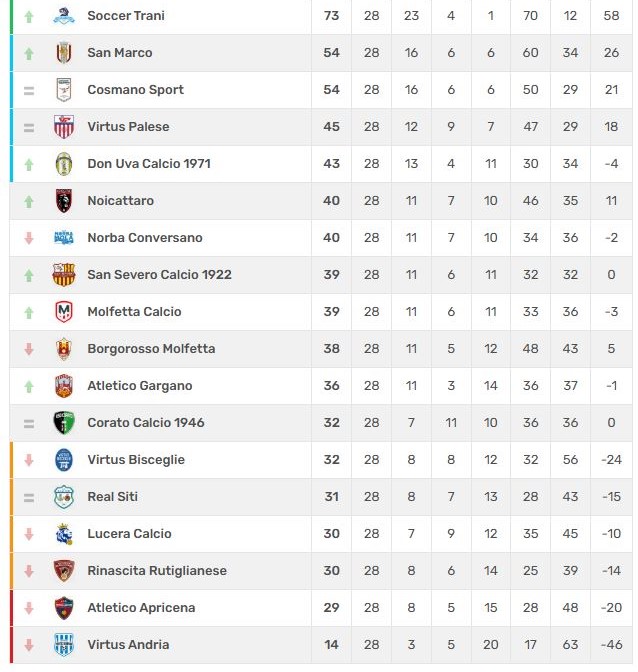Click the Virtus Palese crest icon
The width and height of the screenshot is (638, 672).
tap(64, 127)
